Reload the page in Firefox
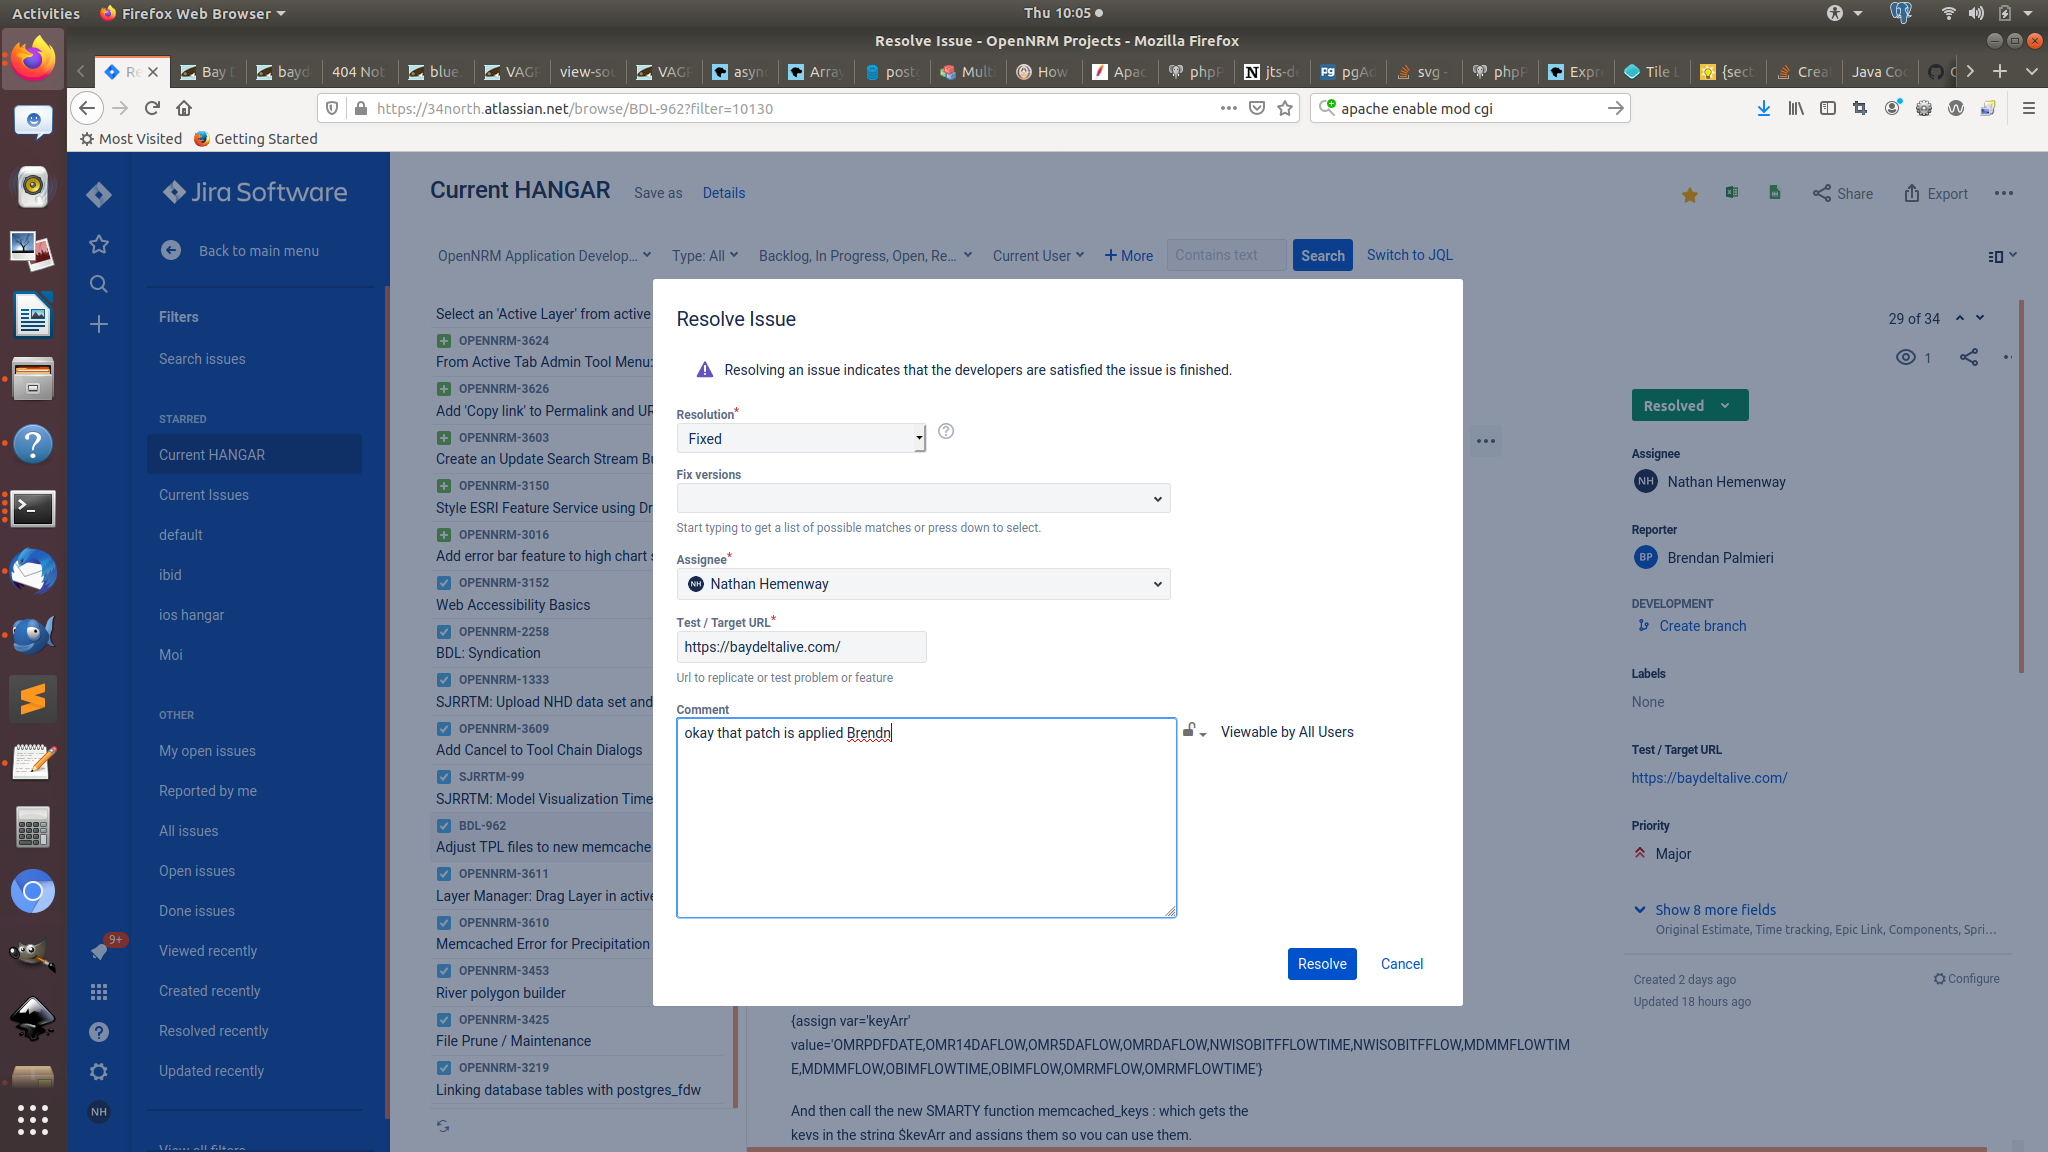Viewport: 2048px width, 1152px height. tap(152, 108)
